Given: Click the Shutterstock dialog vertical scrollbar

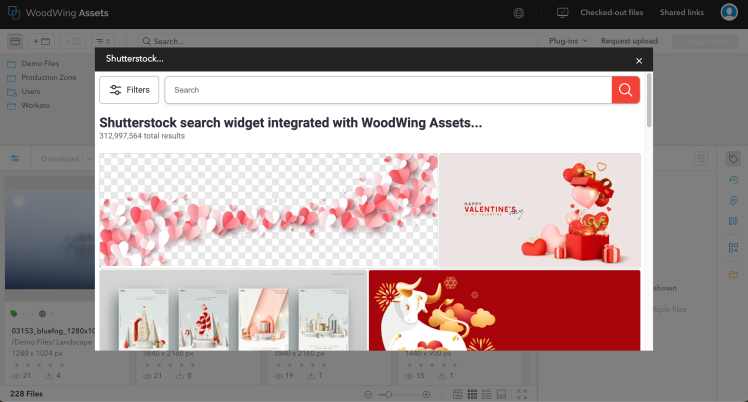Looking at the screenshot, I should (649, 100).
